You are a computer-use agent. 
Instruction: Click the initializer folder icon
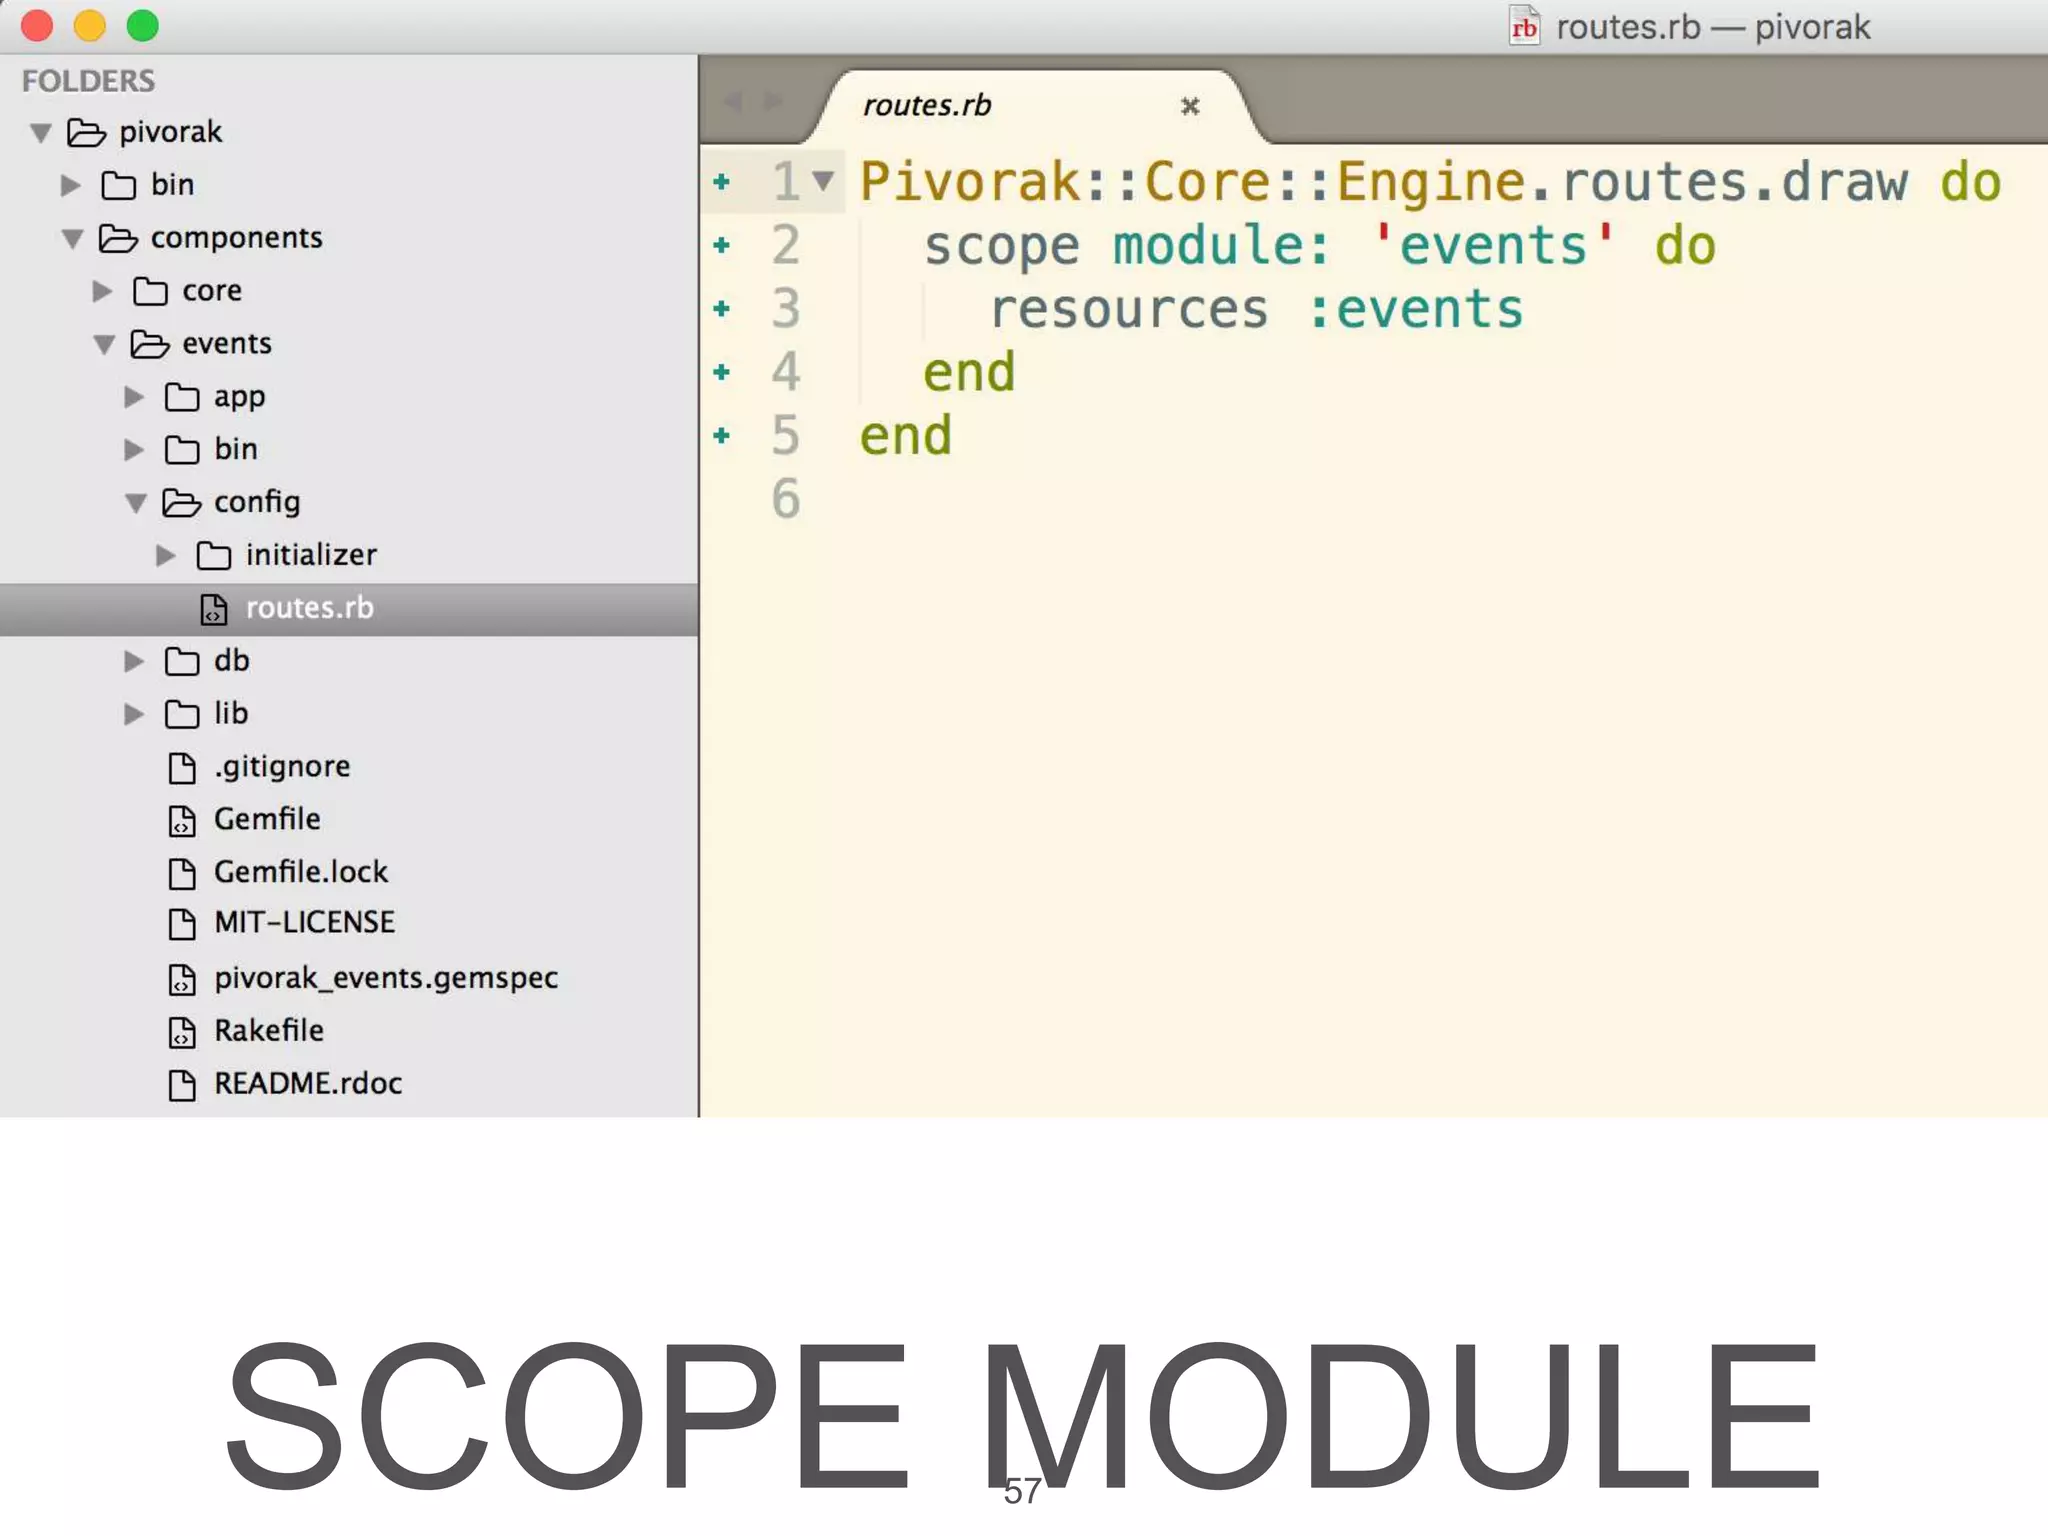point(214,555)
